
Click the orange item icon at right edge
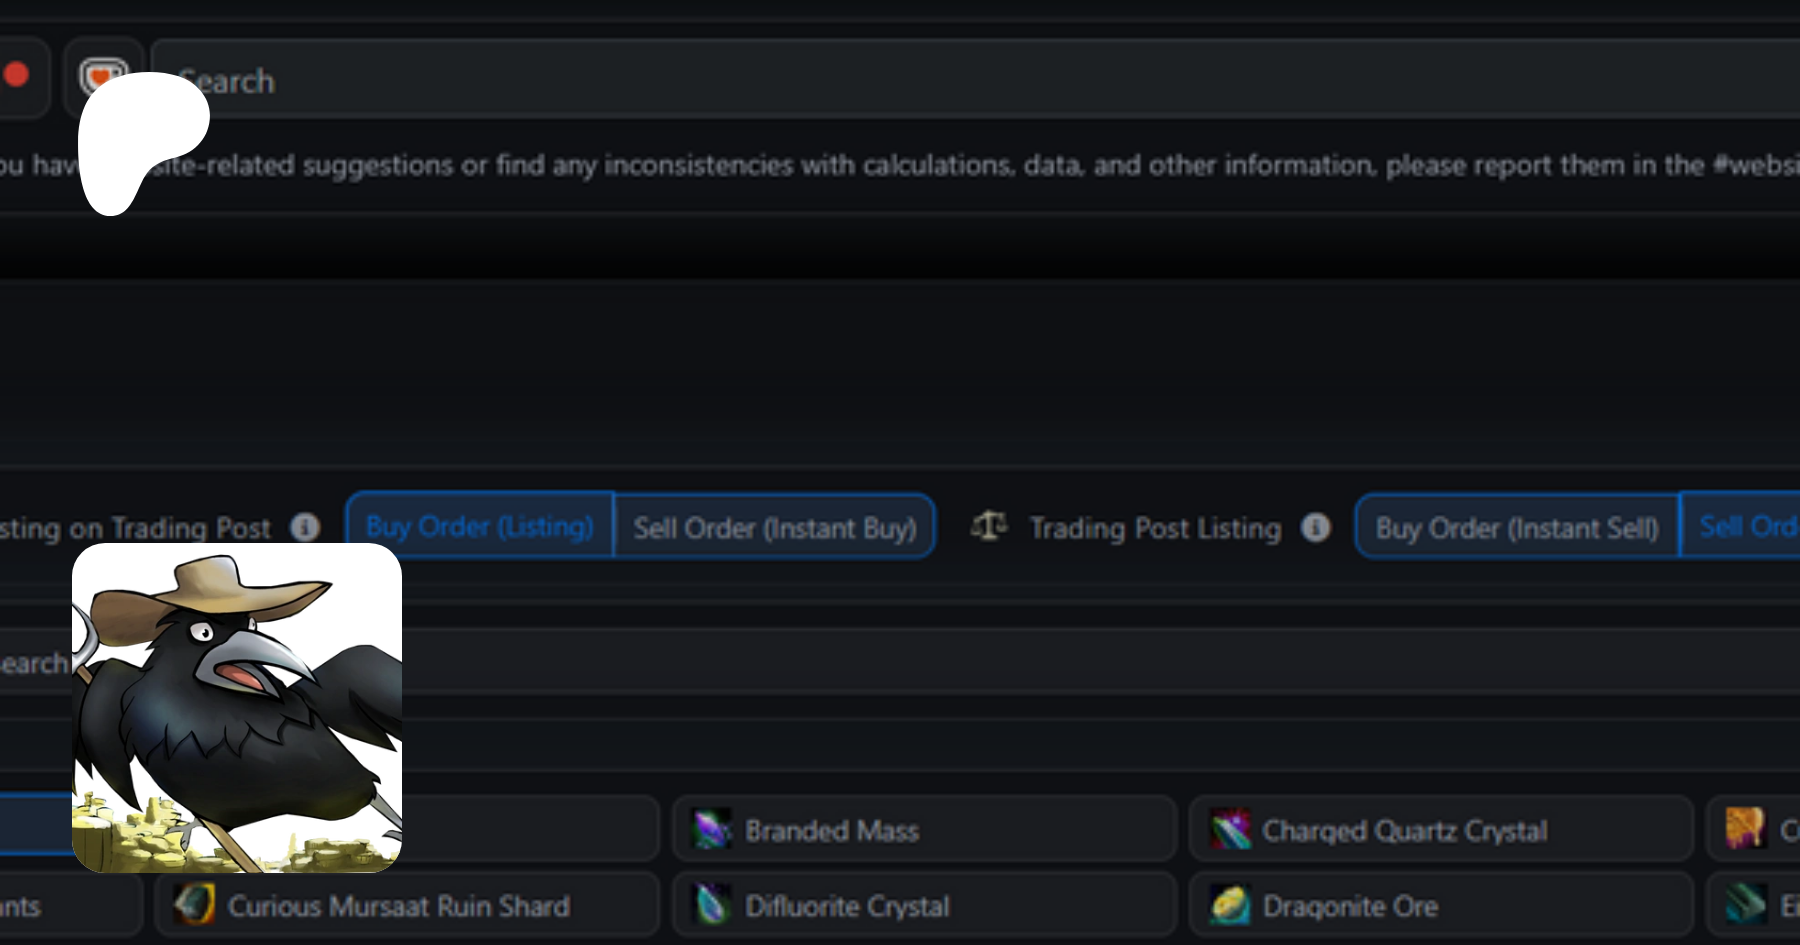(x=1745, y=828)
